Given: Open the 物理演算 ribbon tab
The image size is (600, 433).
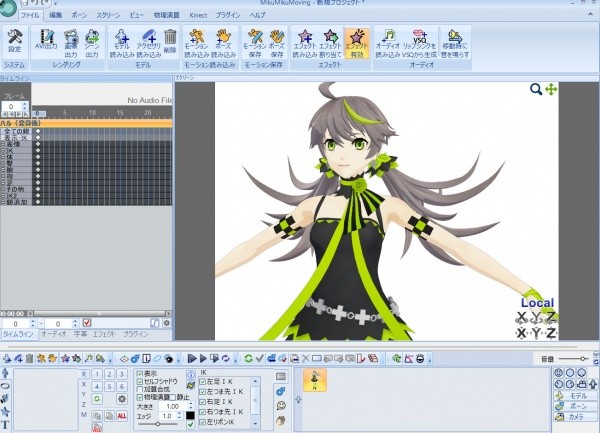Looking at the screenshot, I should click(166, 15).
